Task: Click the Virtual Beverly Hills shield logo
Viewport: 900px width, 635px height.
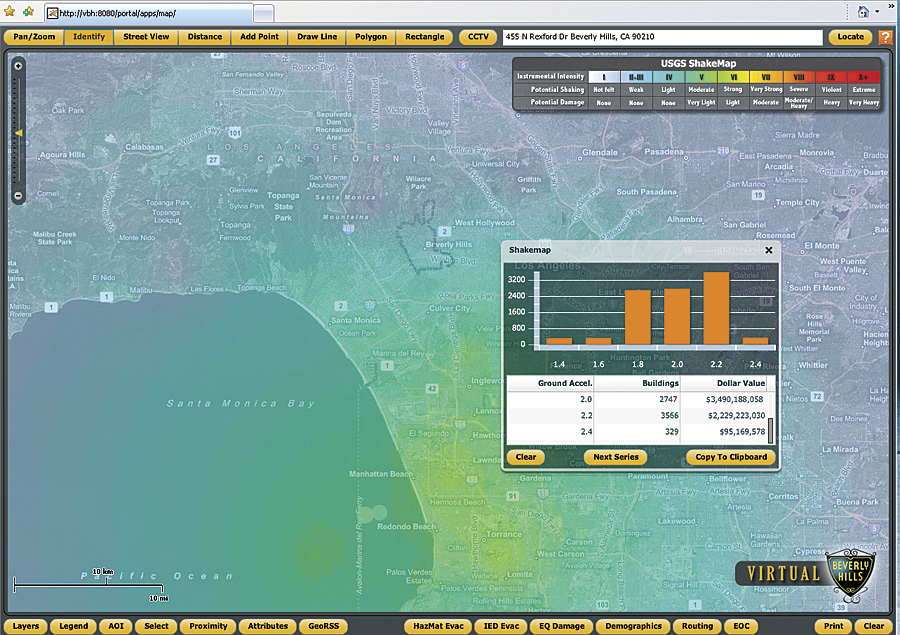Action: pyautogui.click(x=850, y=576)
